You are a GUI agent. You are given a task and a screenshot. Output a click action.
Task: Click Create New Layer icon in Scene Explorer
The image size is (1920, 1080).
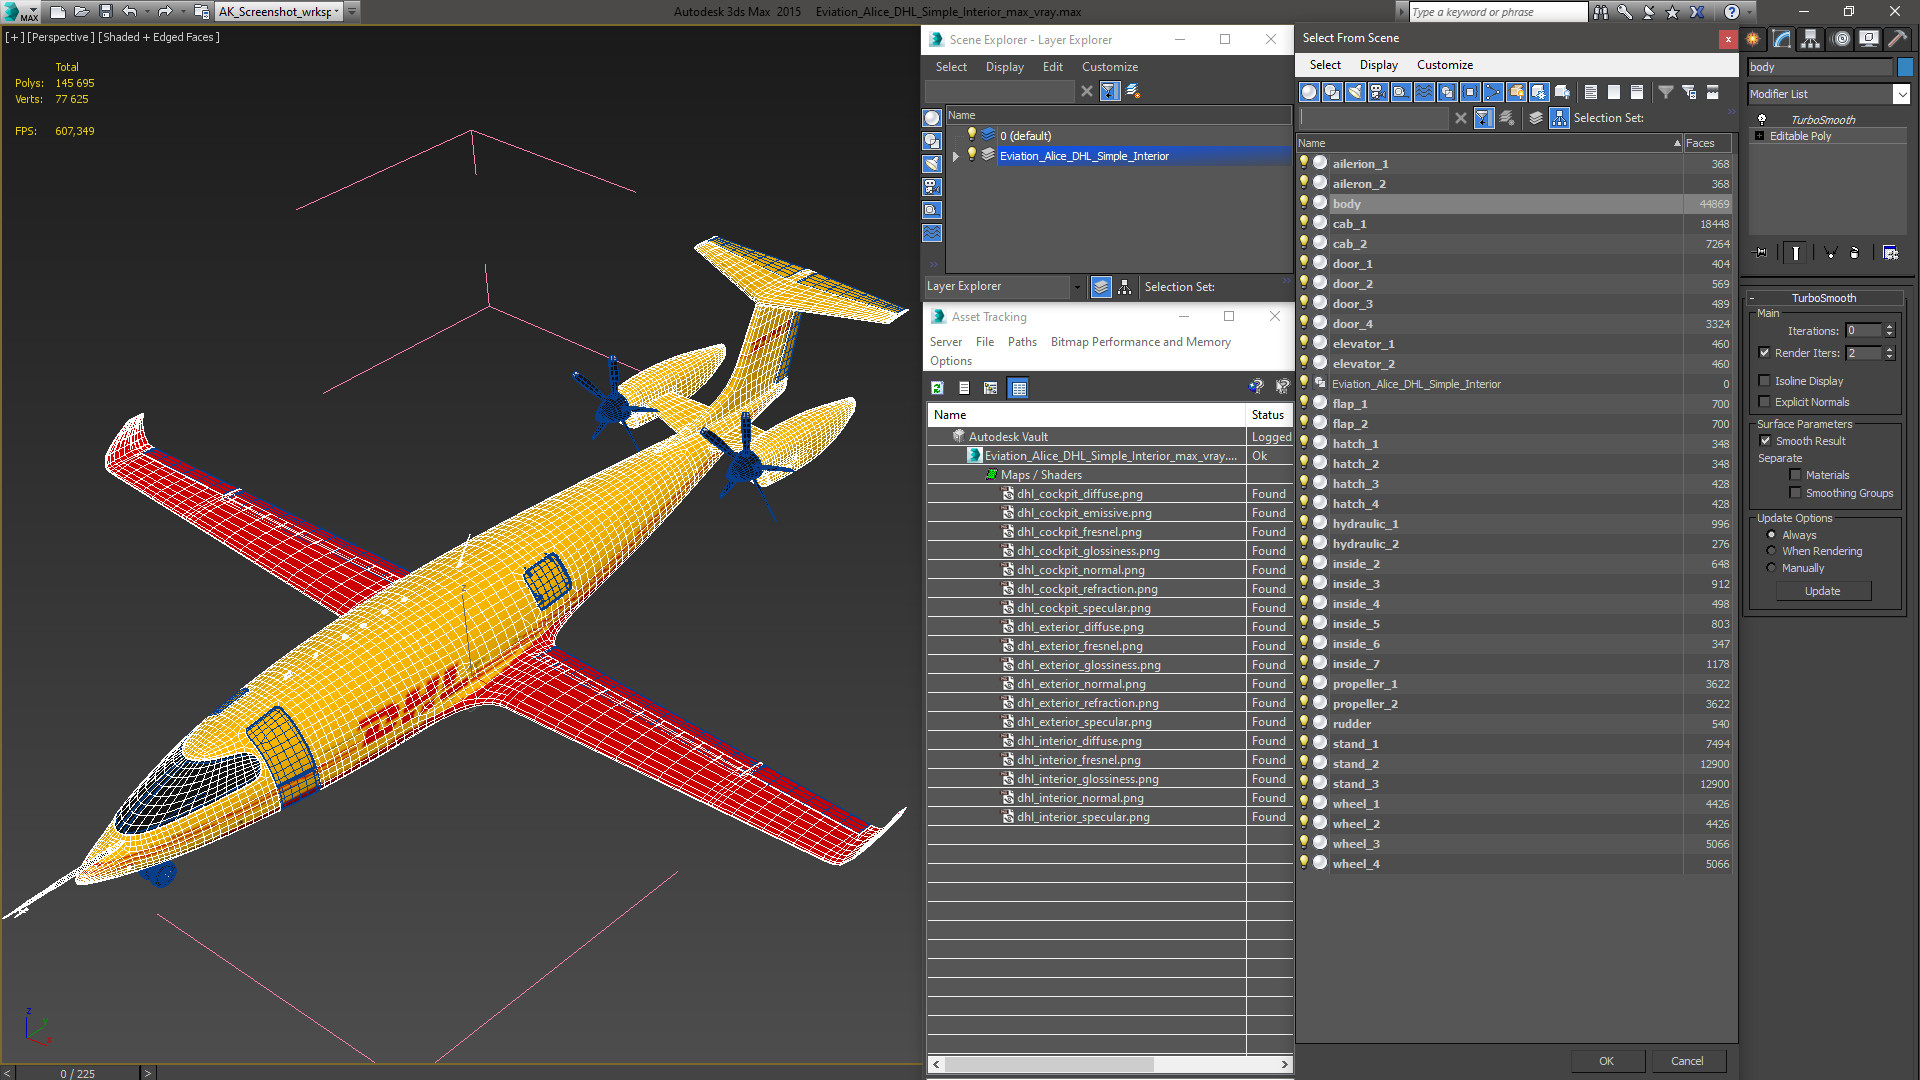point(1133,91)
